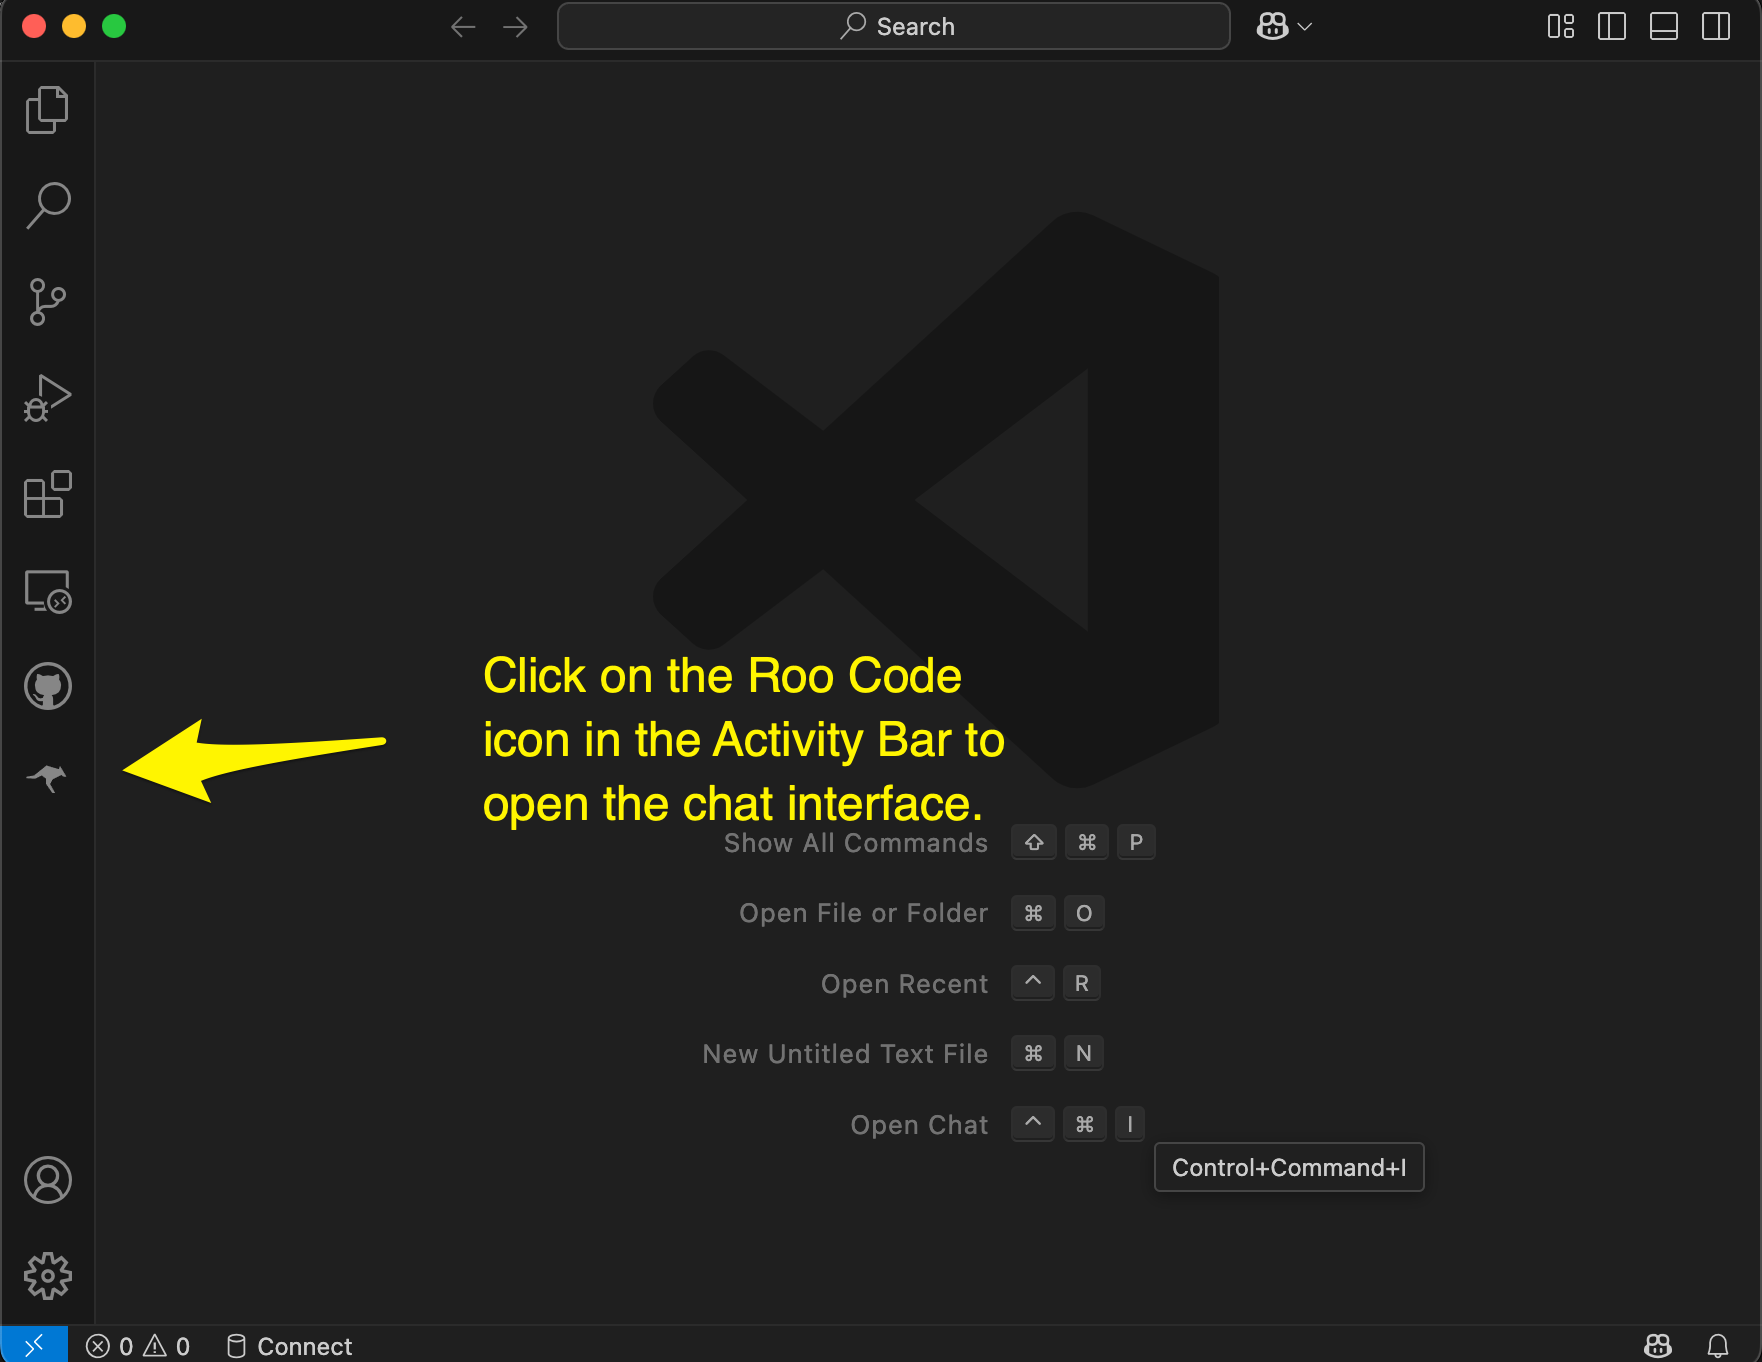This screenshot has height=1362, width=1762.
Task: Click the Copilot icon in the status bar
Action: tap(1657, 1345)
